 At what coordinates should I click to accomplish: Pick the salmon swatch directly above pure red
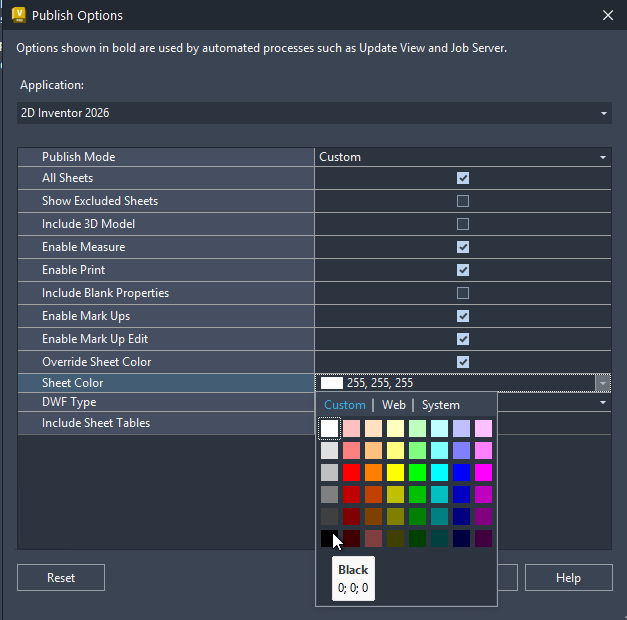click(x=351, y=450)
